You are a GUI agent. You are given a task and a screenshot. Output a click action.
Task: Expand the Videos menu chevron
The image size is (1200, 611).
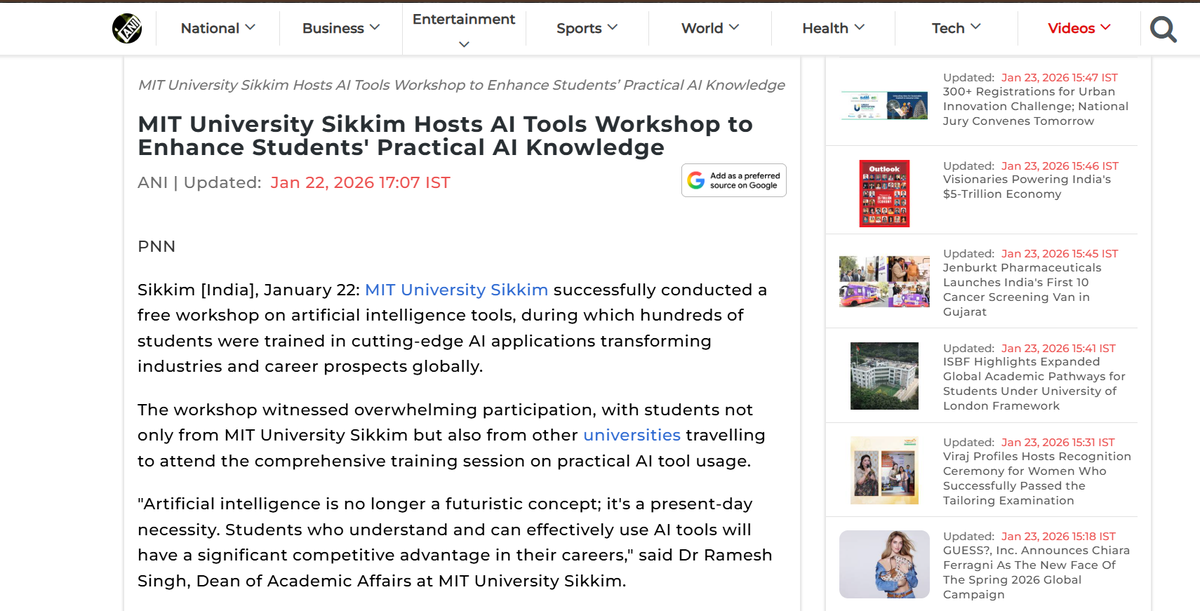point(1105,27)
